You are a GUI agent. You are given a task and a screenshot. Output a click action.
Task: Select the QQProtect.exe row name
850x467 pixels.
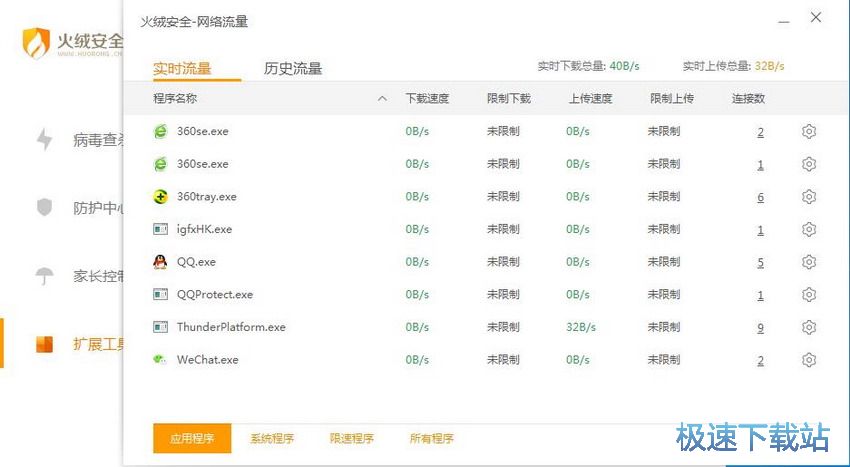[215, 295]
